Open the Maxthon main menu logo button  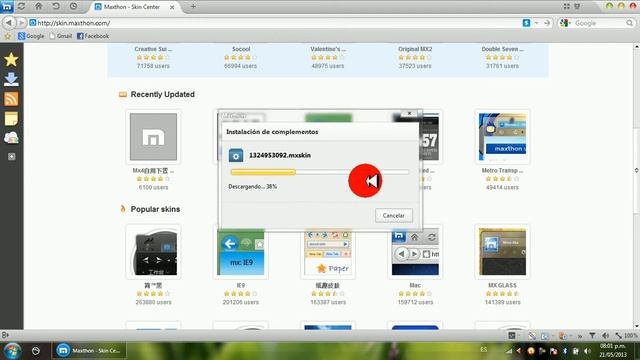point(7,7)
